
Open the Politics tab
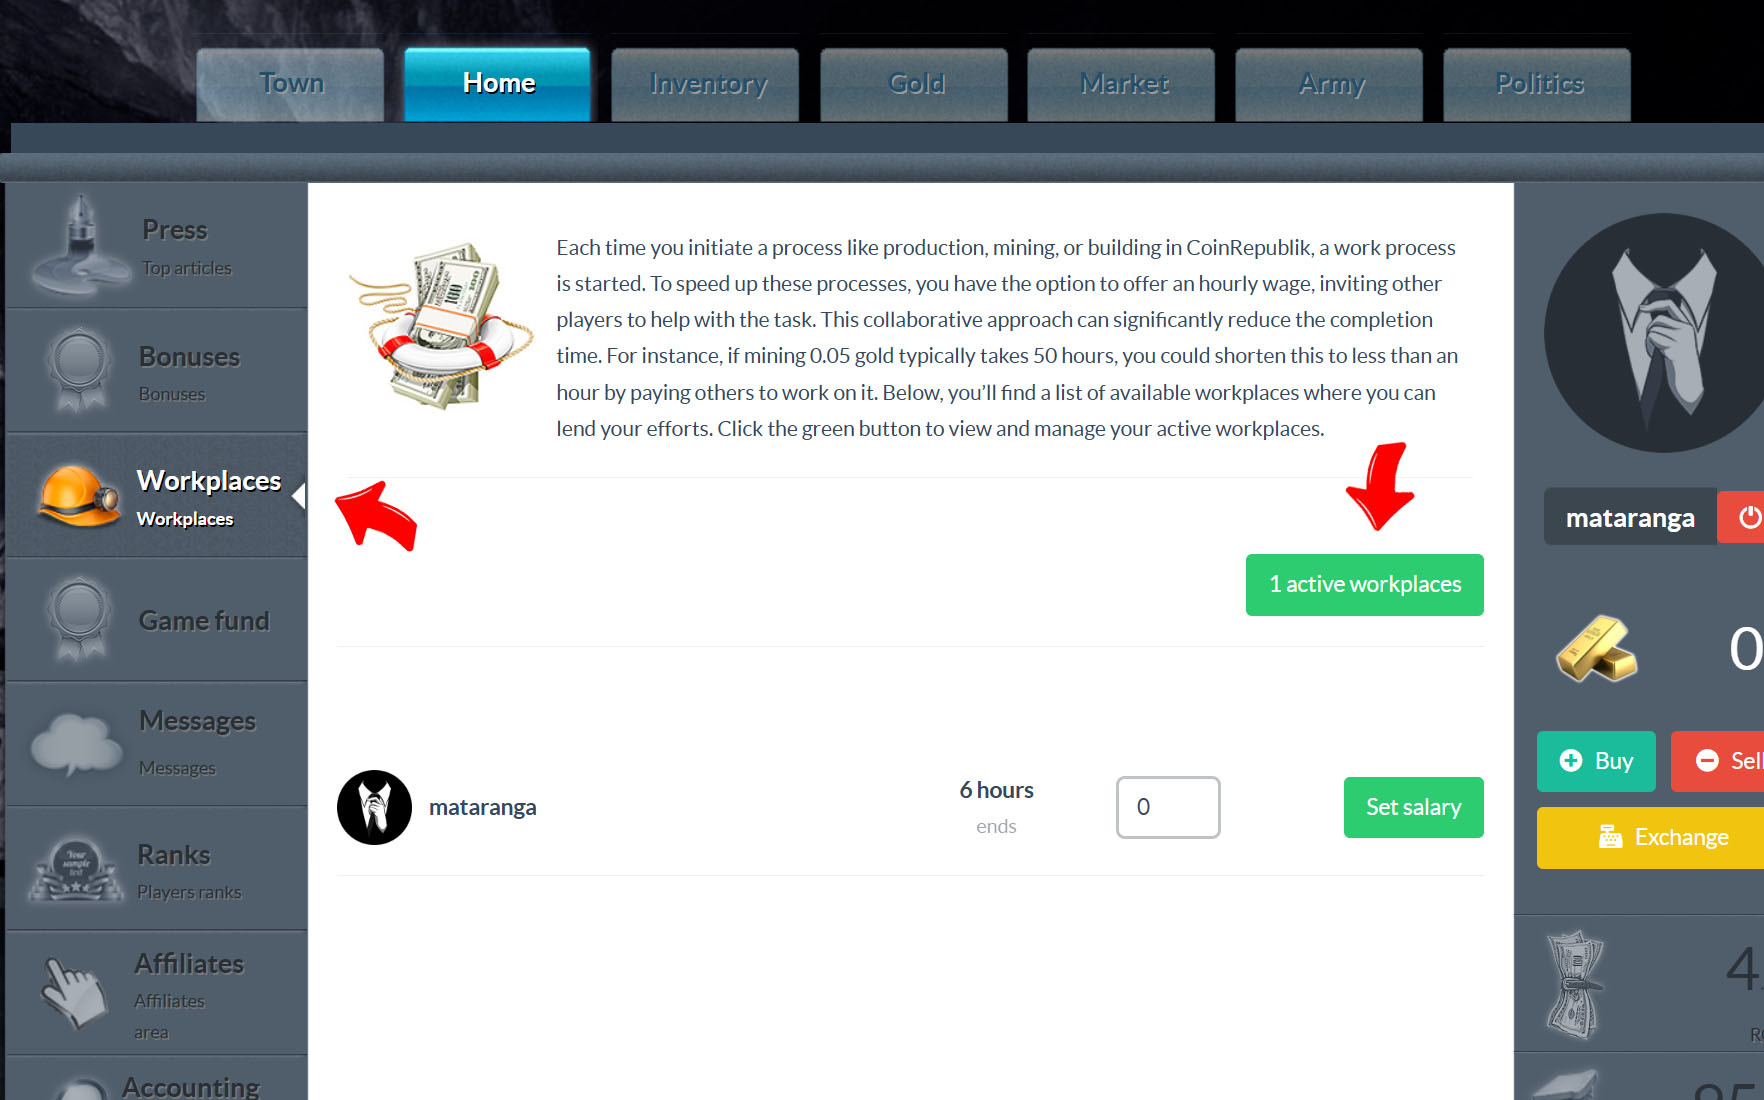(x=1537, y=84)
